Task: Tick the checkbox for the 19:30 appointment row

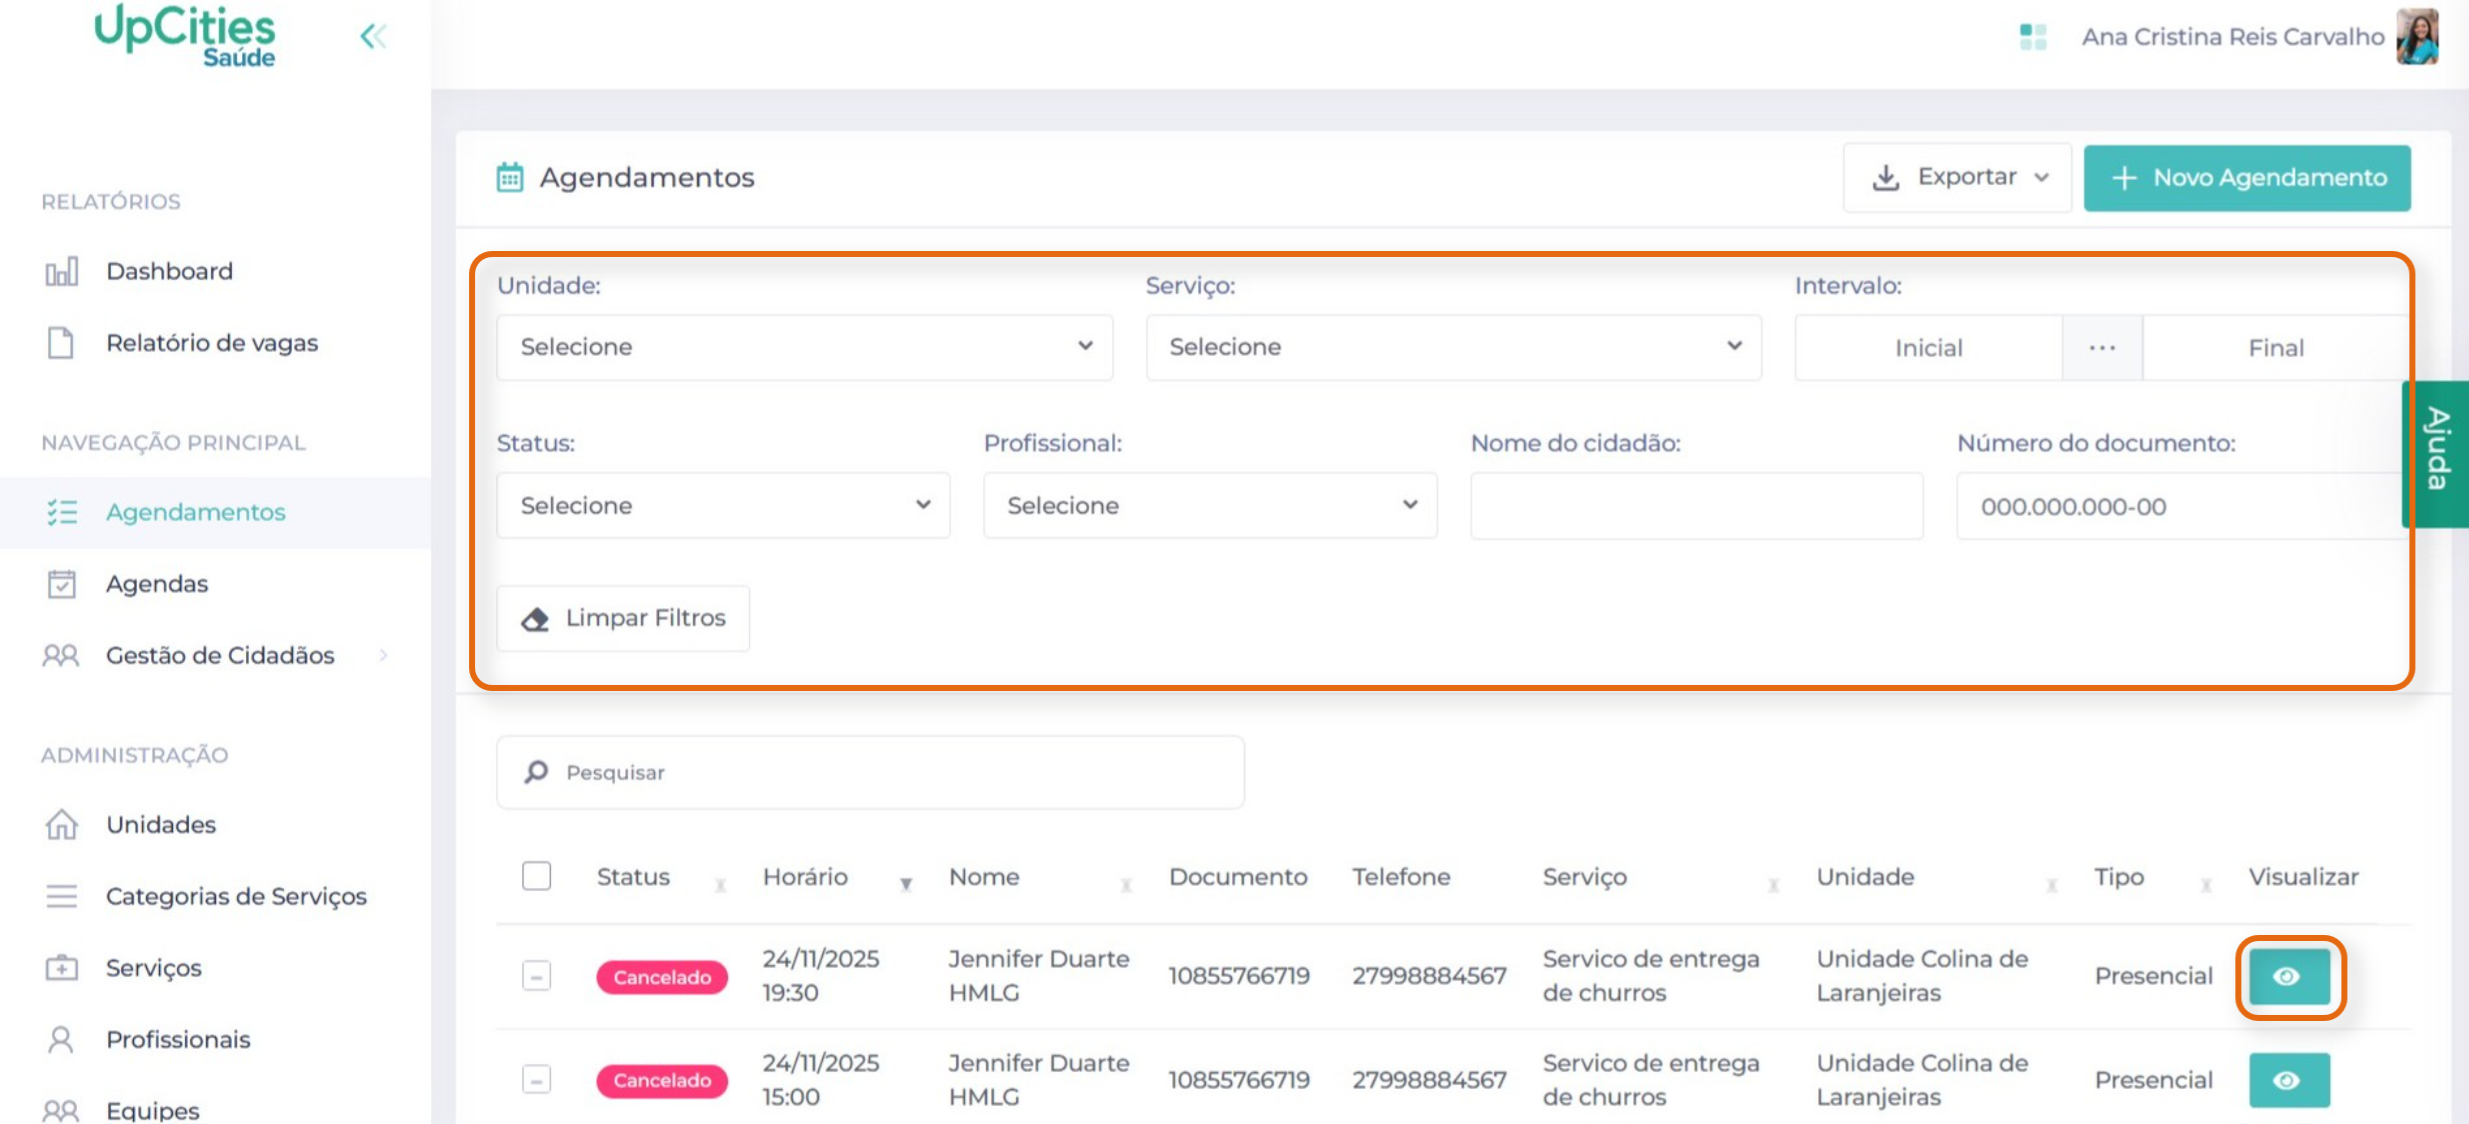Action: (x=537, y=976)
